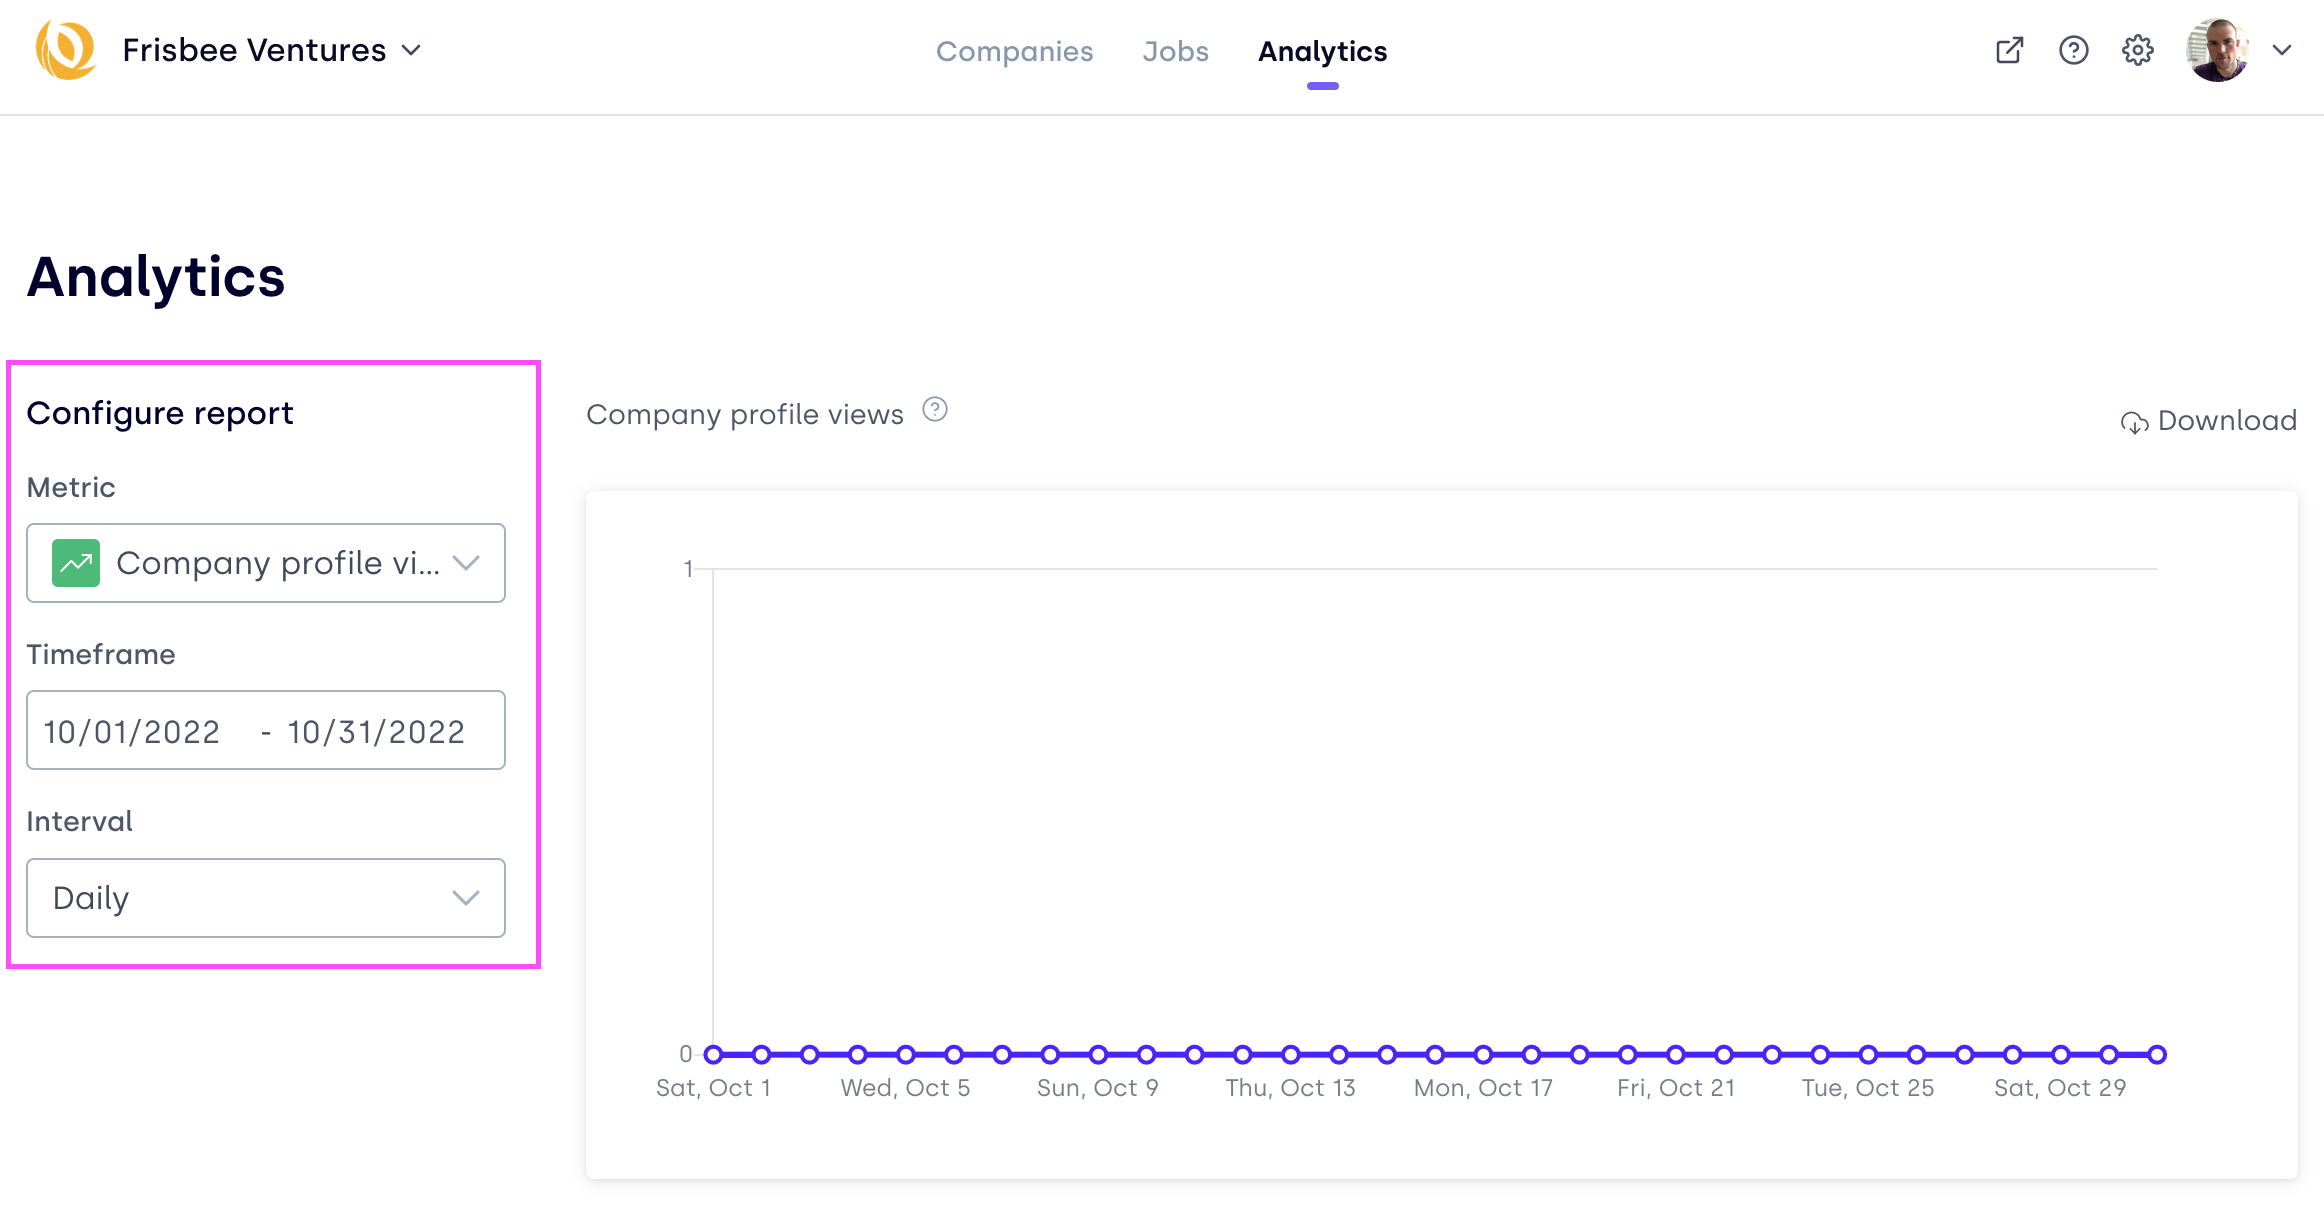Open the external link icon in header
The width and height of the screenshot is (2324, 1228).
[x=2009, y=50]
